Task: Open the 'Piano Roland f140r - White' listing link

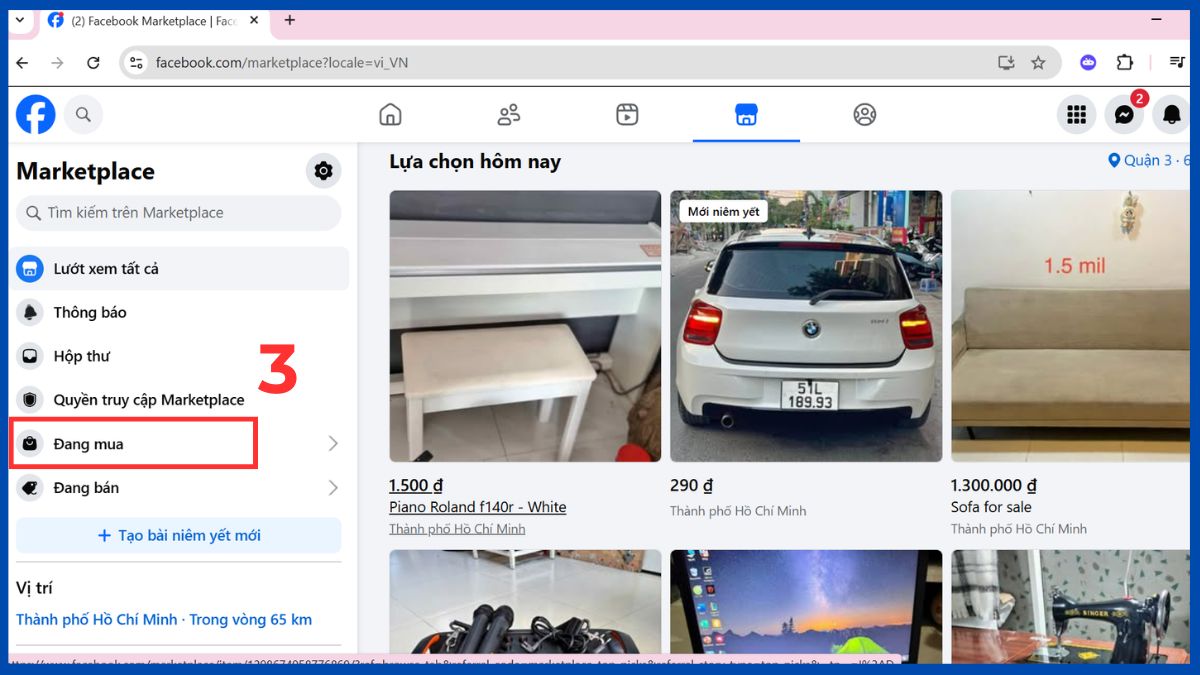Action: [478, 507]
